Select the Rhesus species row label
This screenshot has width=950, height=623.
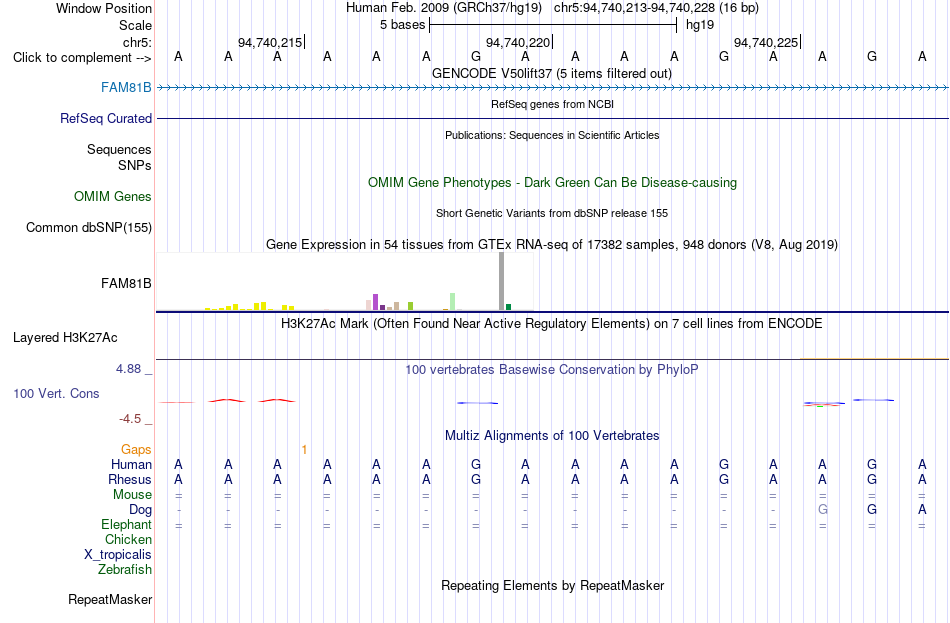point(130,479)
